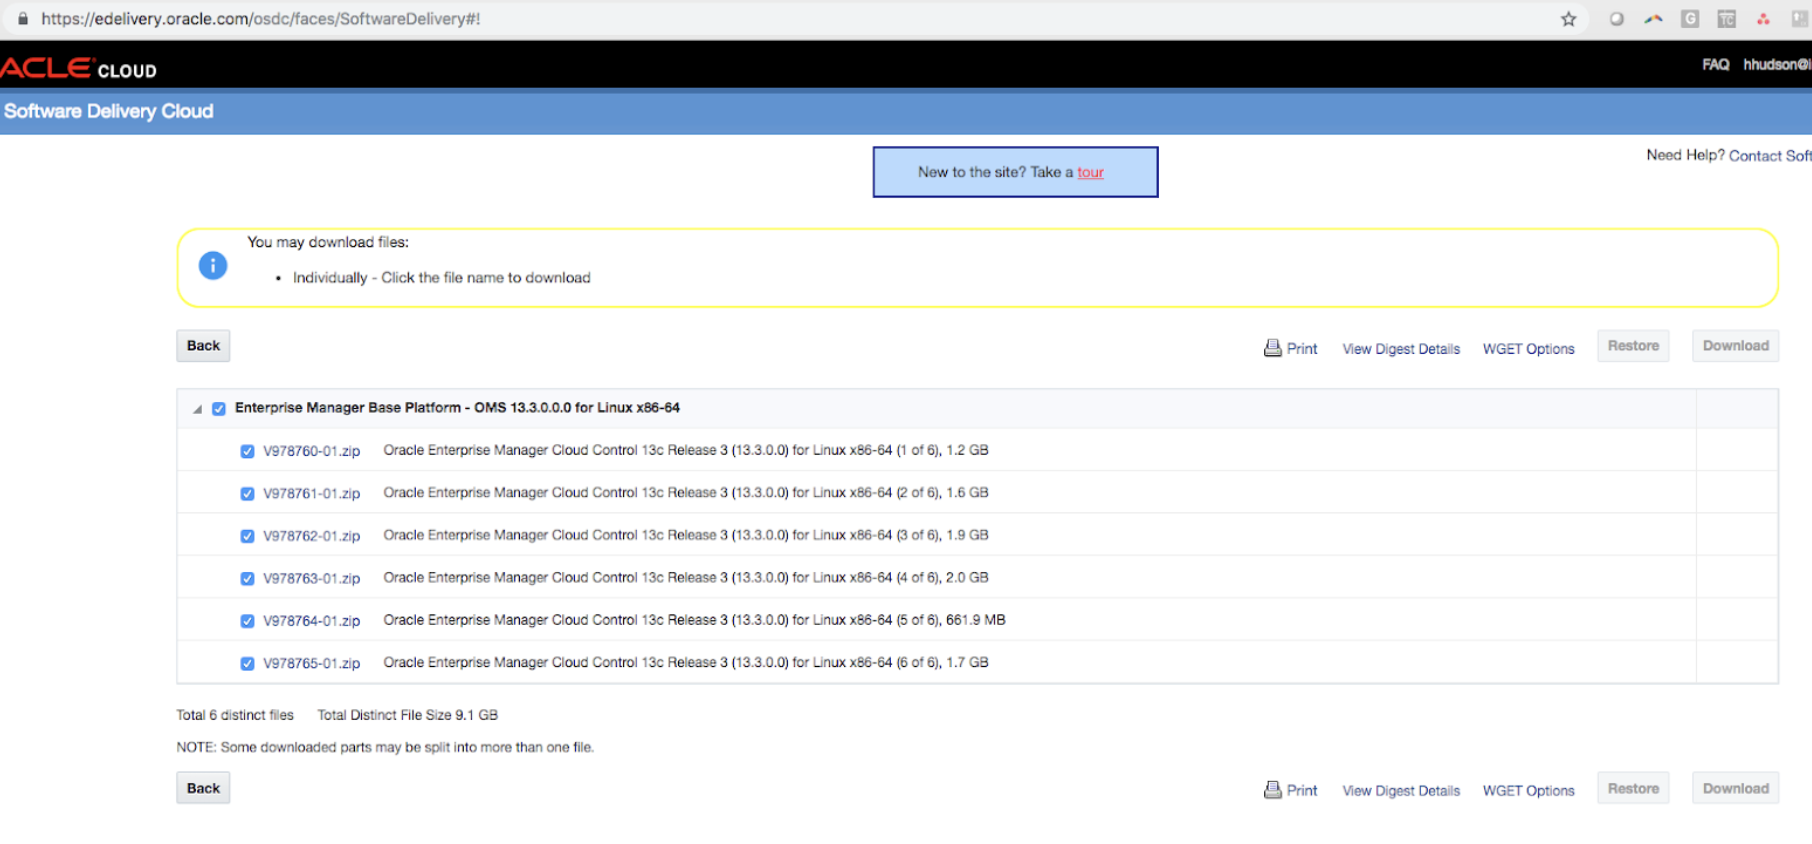Open the FAQ menu item
The image size is (1812, 844).
[x=1716, y=64]
